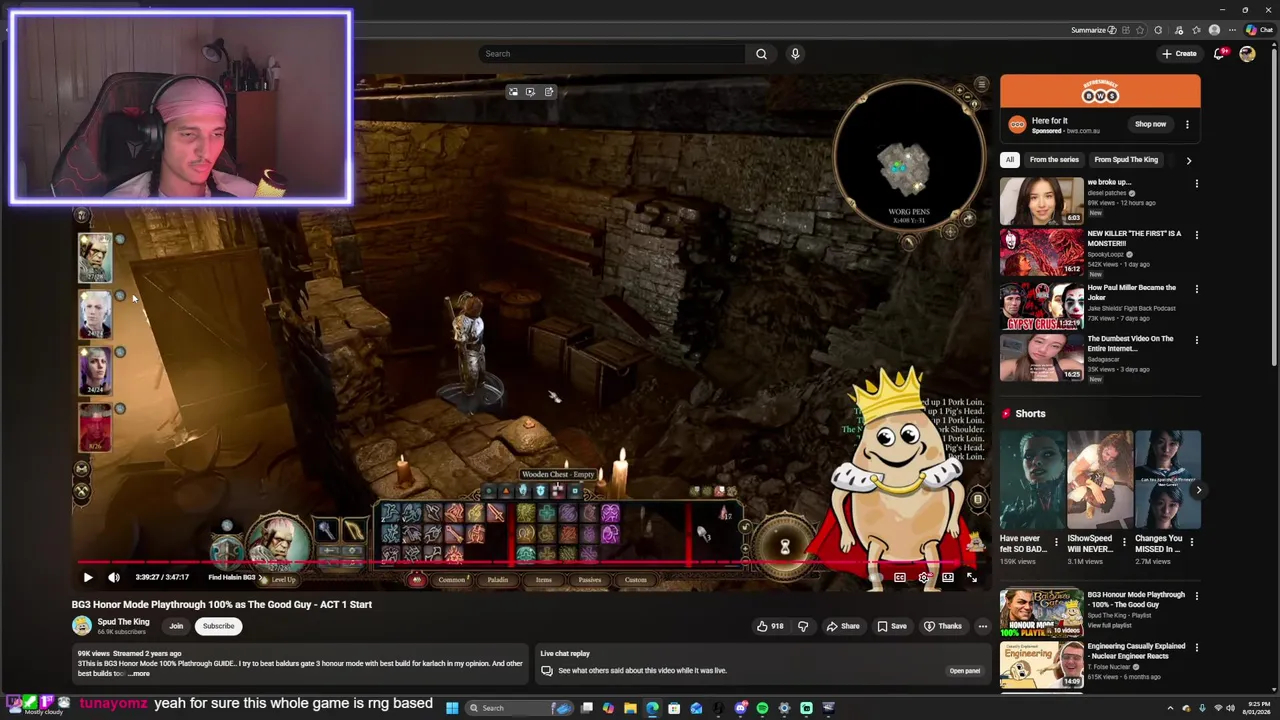
Task: Open options menu on the BWS ad
Action: click(1187, 124)
